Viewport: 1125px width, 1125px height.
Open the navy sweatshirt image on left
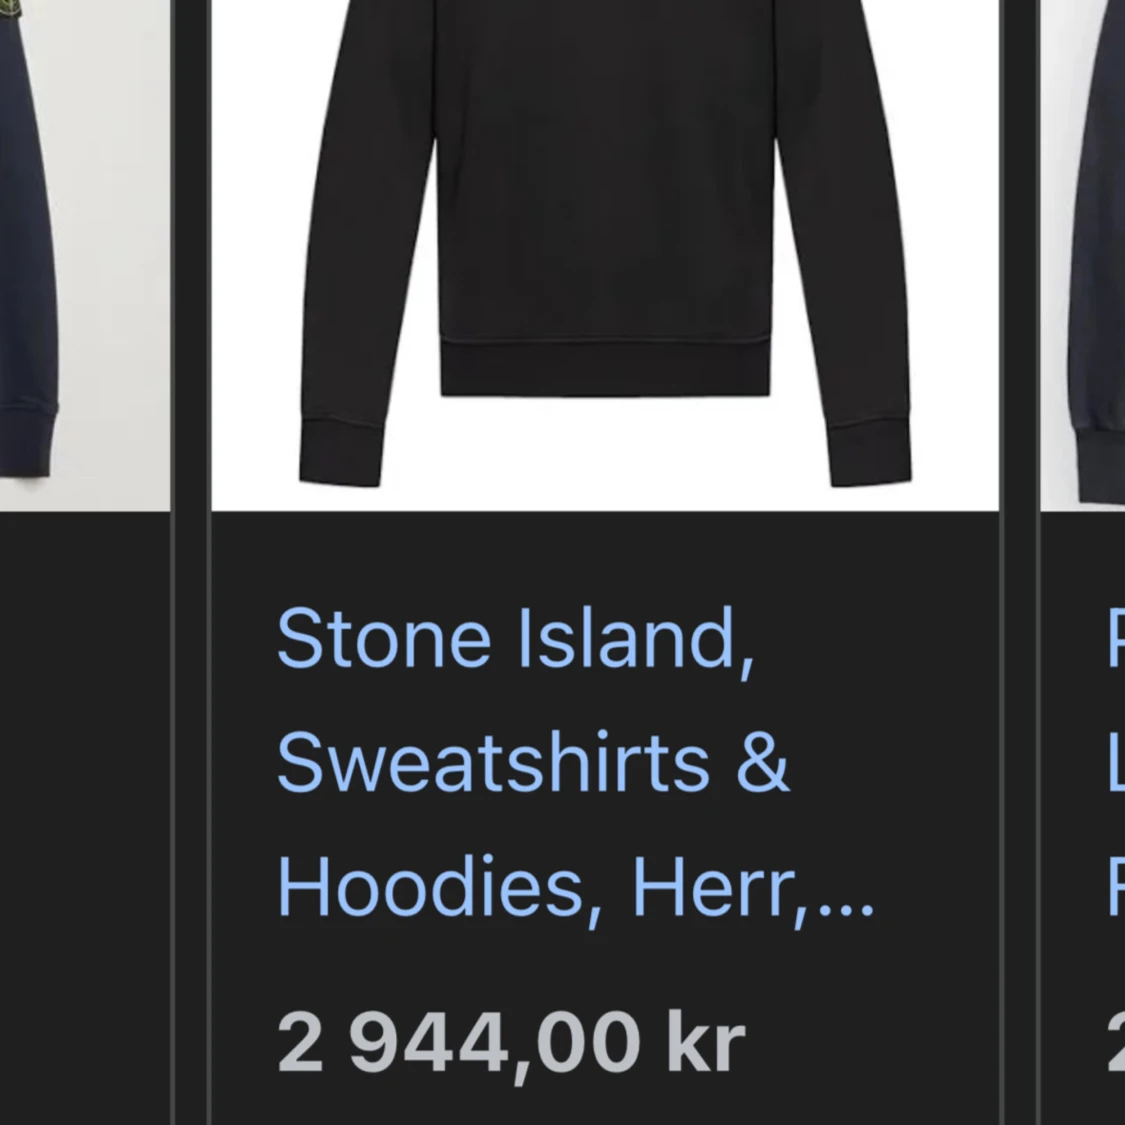[85, 255]
